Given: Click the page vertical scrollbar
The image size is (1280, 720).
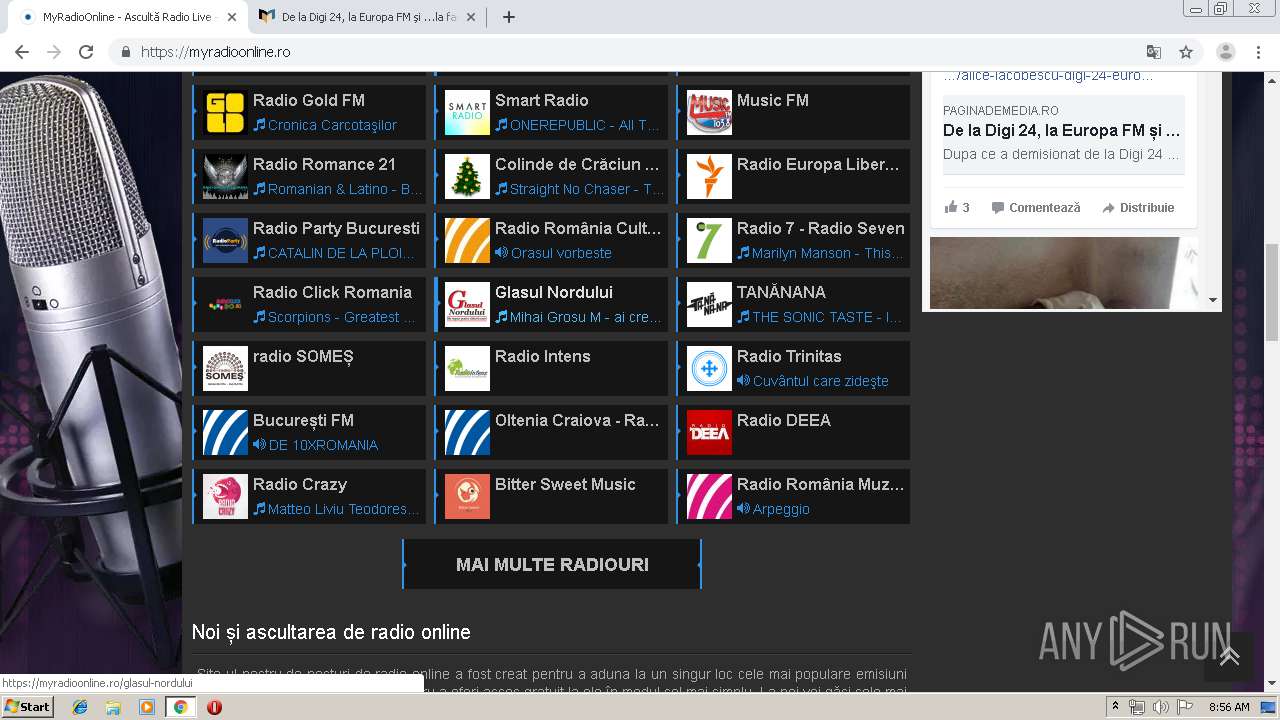Looking at the screenshot, I should (1272, 292).
